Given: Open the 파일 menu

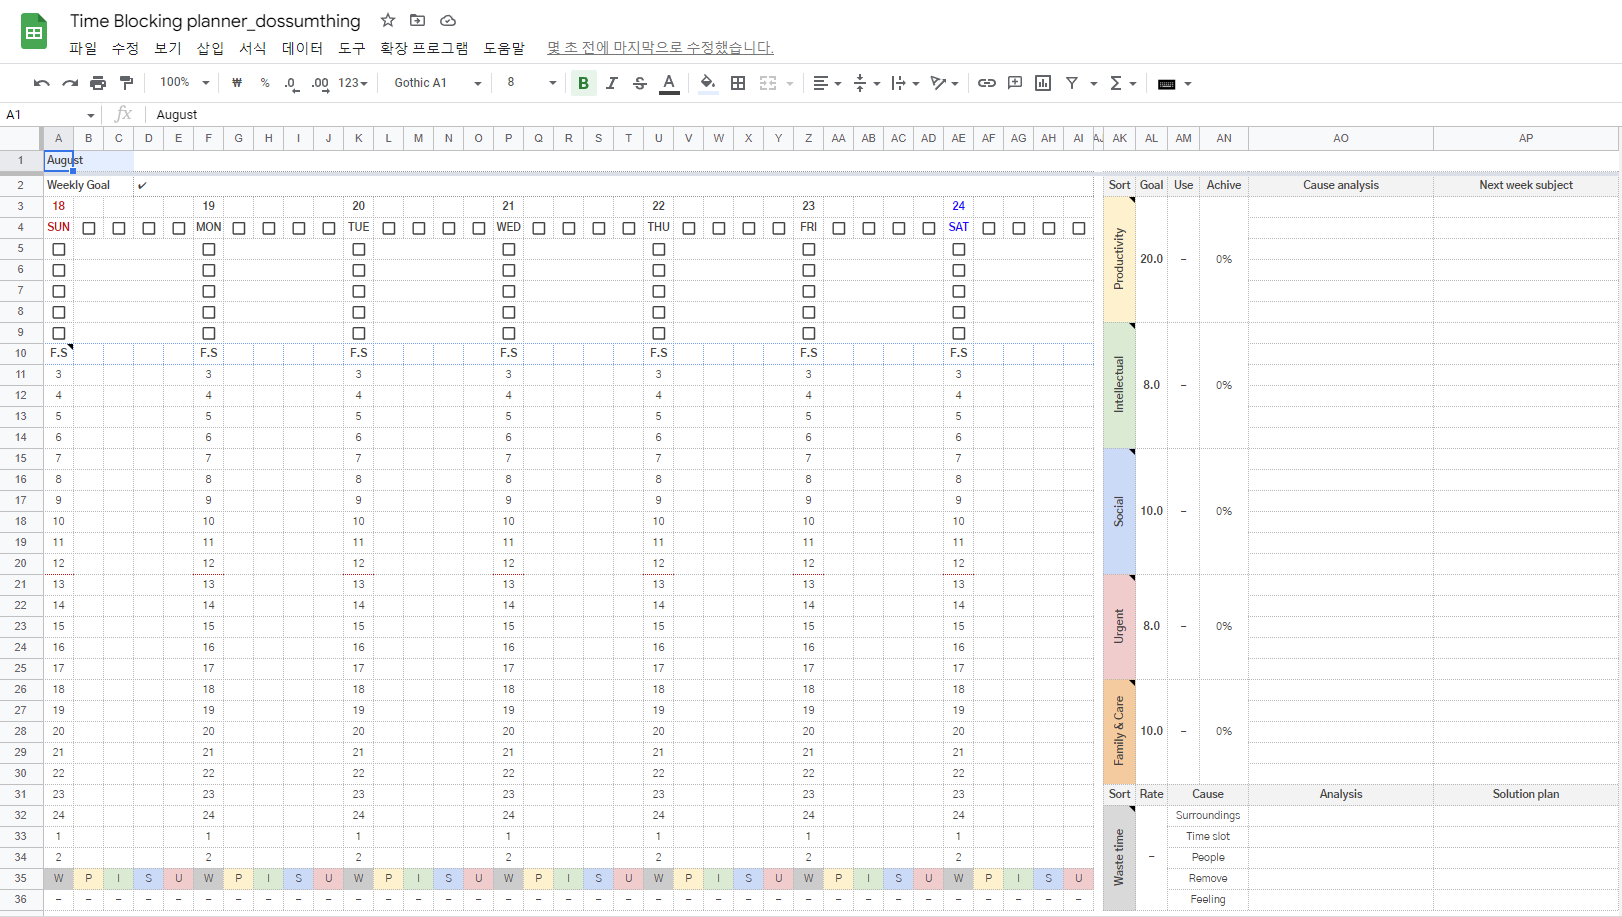Looking at the screenshot, I should click(x=83, y=47).
